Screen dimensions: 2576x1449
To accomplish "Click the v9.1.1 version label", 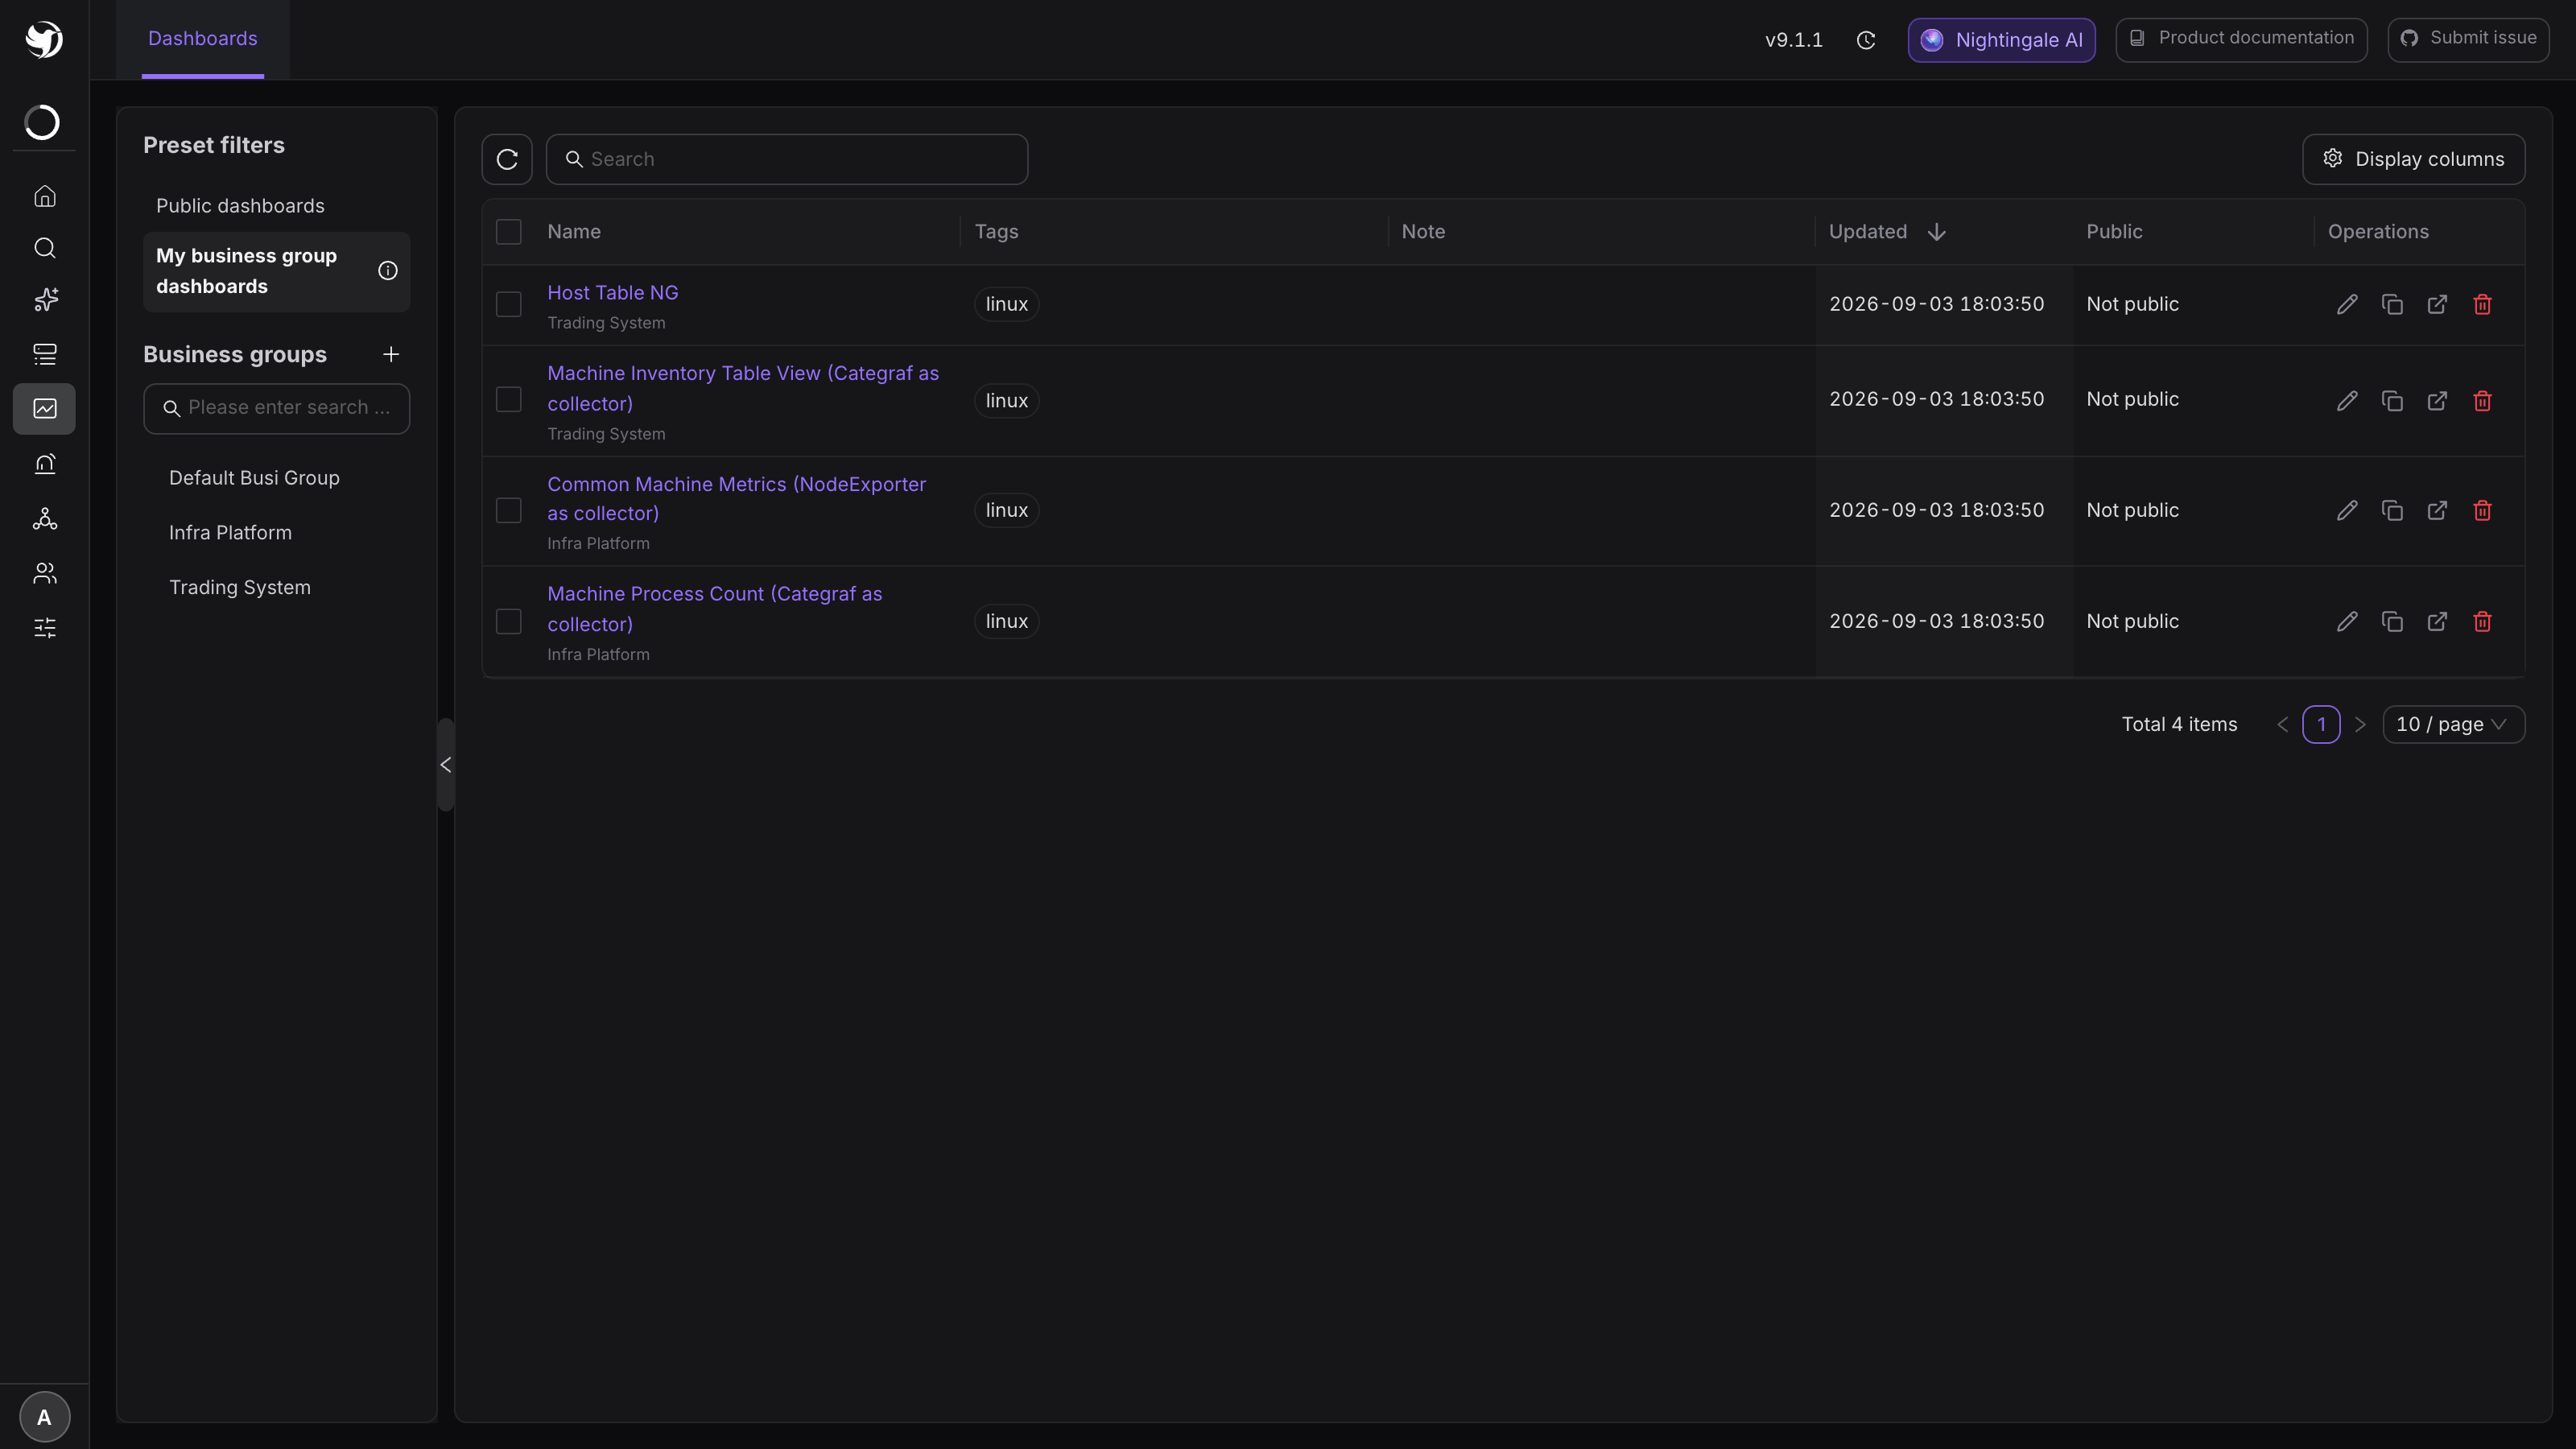I will (1794, 40).
